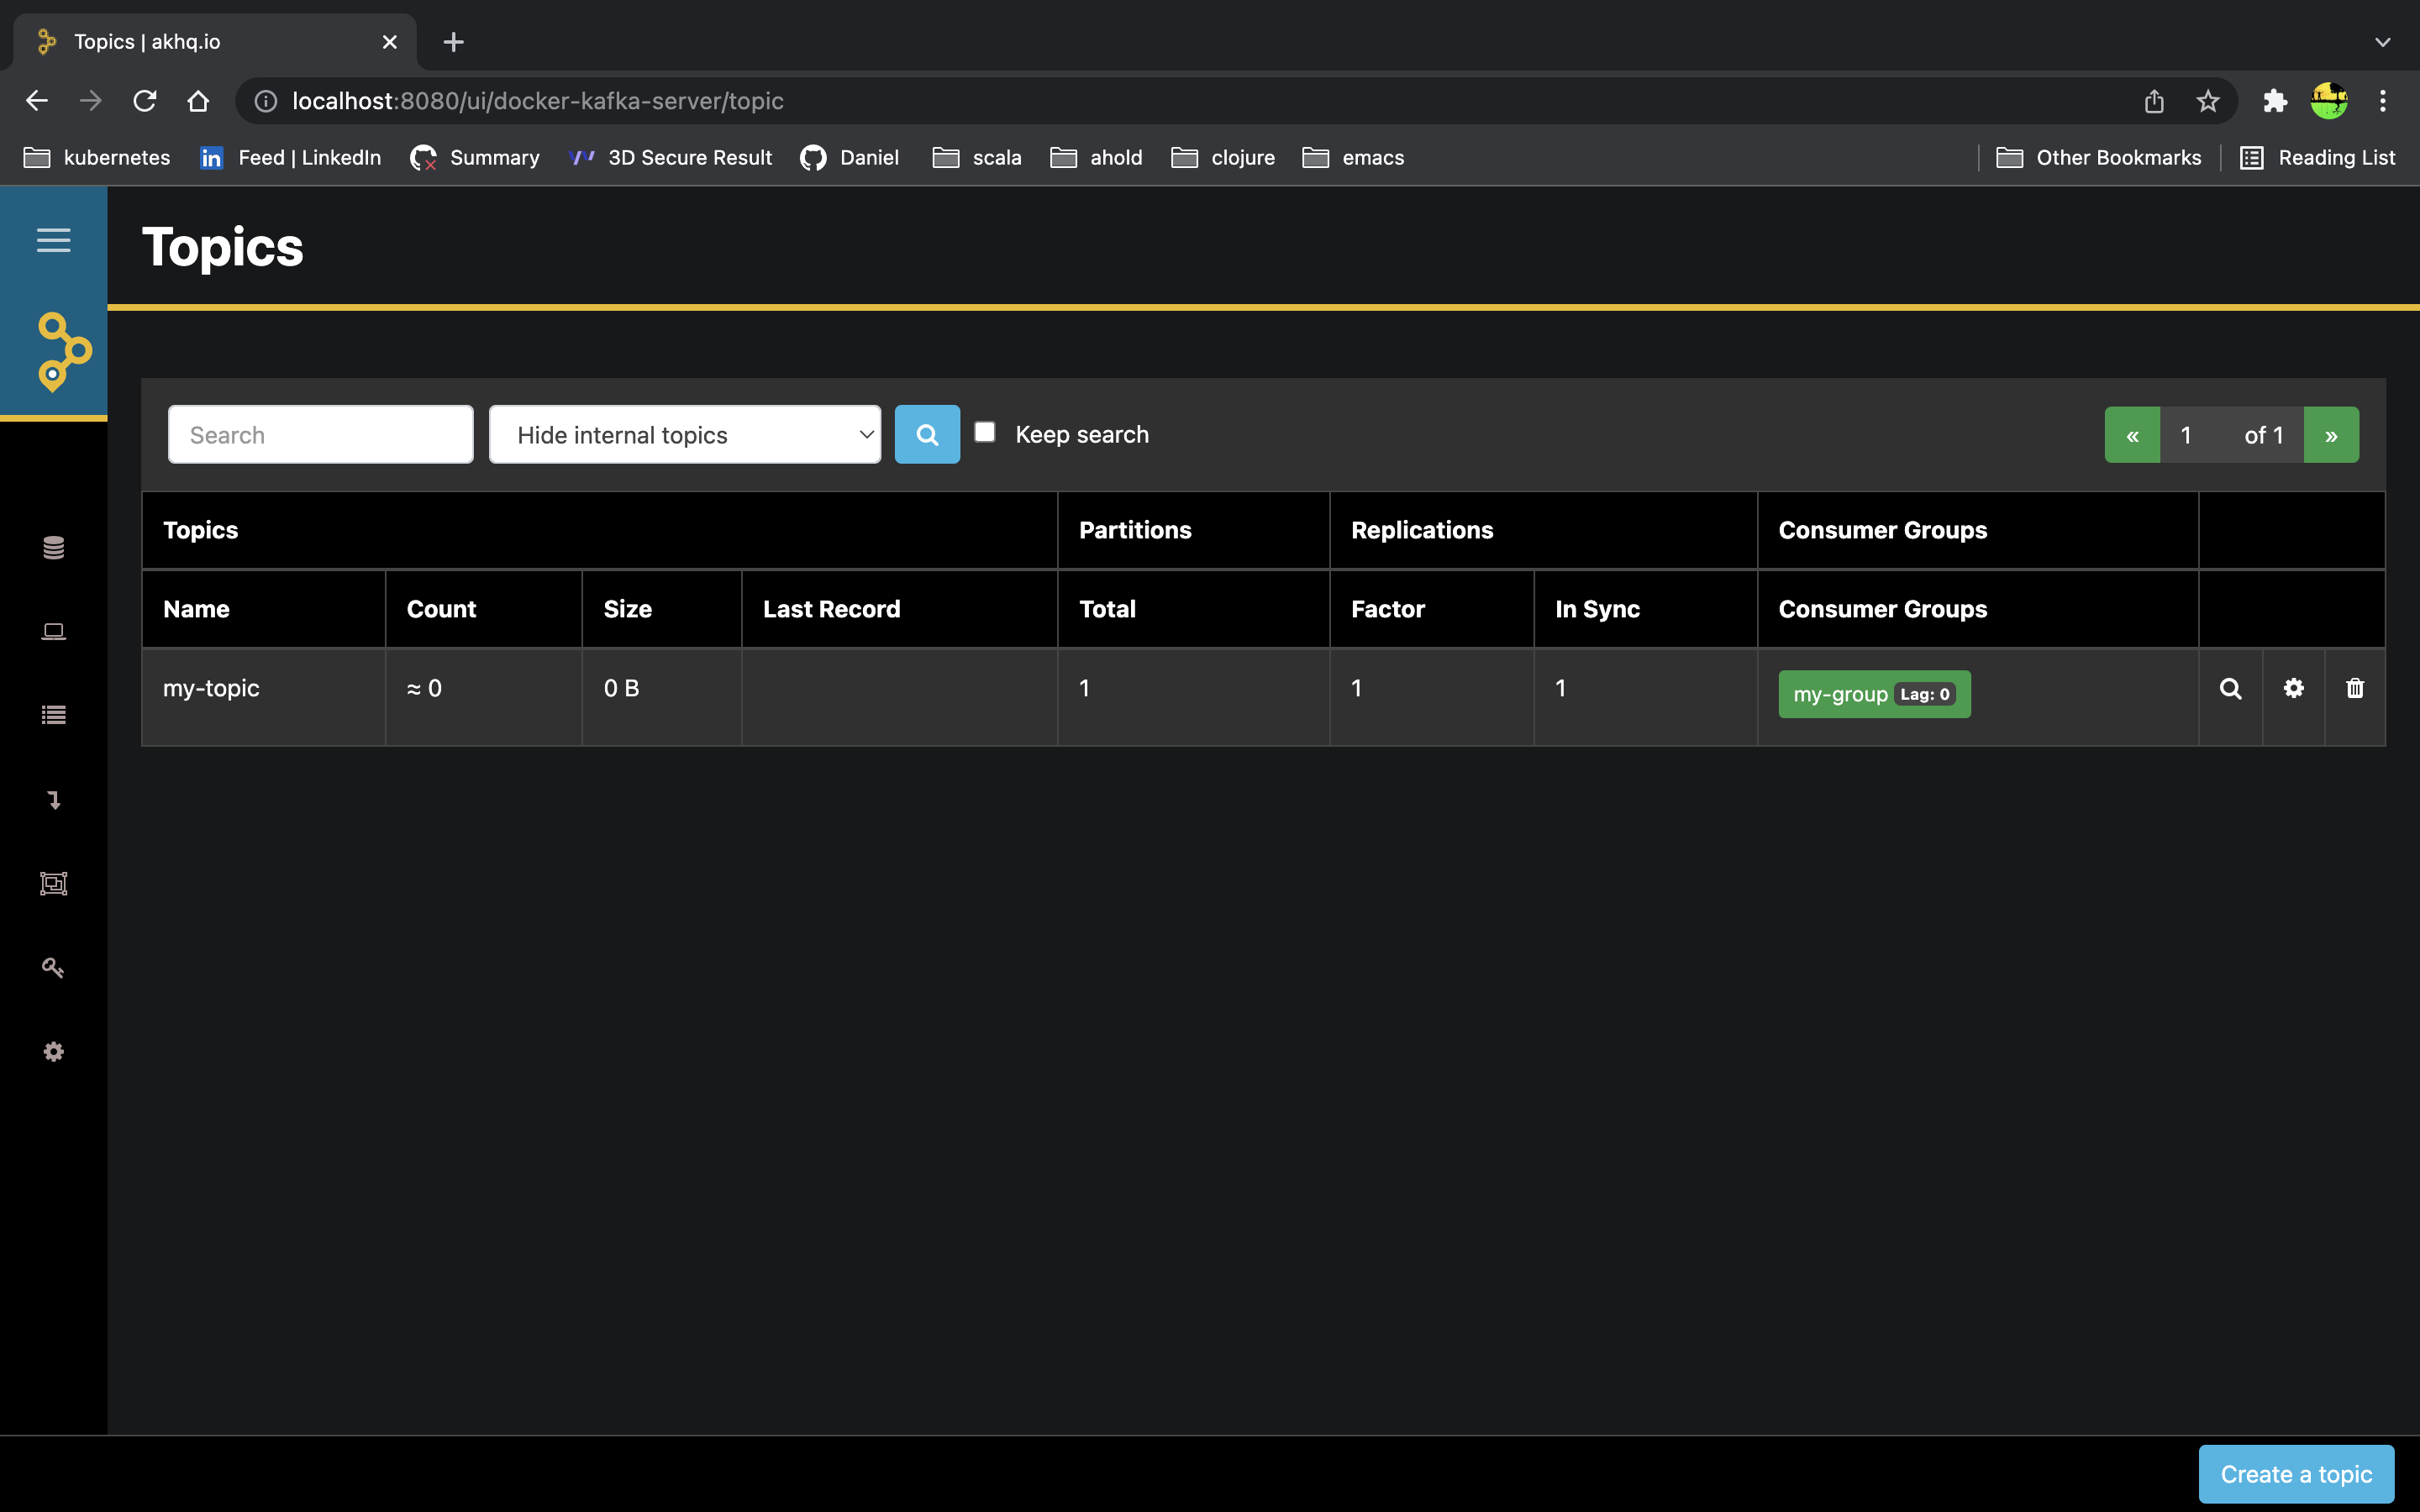Open ACLs from the key sidebar icon
Viewport: 2420px width, 1512px height.
coord(53,967)
